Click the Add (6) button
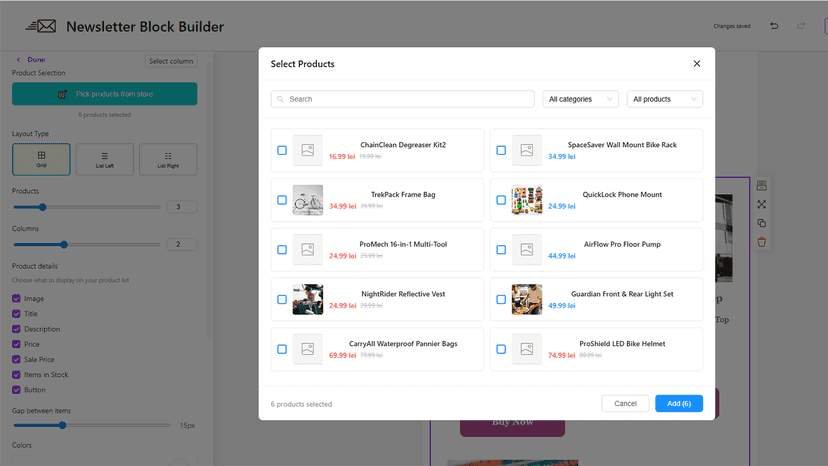 679,403
